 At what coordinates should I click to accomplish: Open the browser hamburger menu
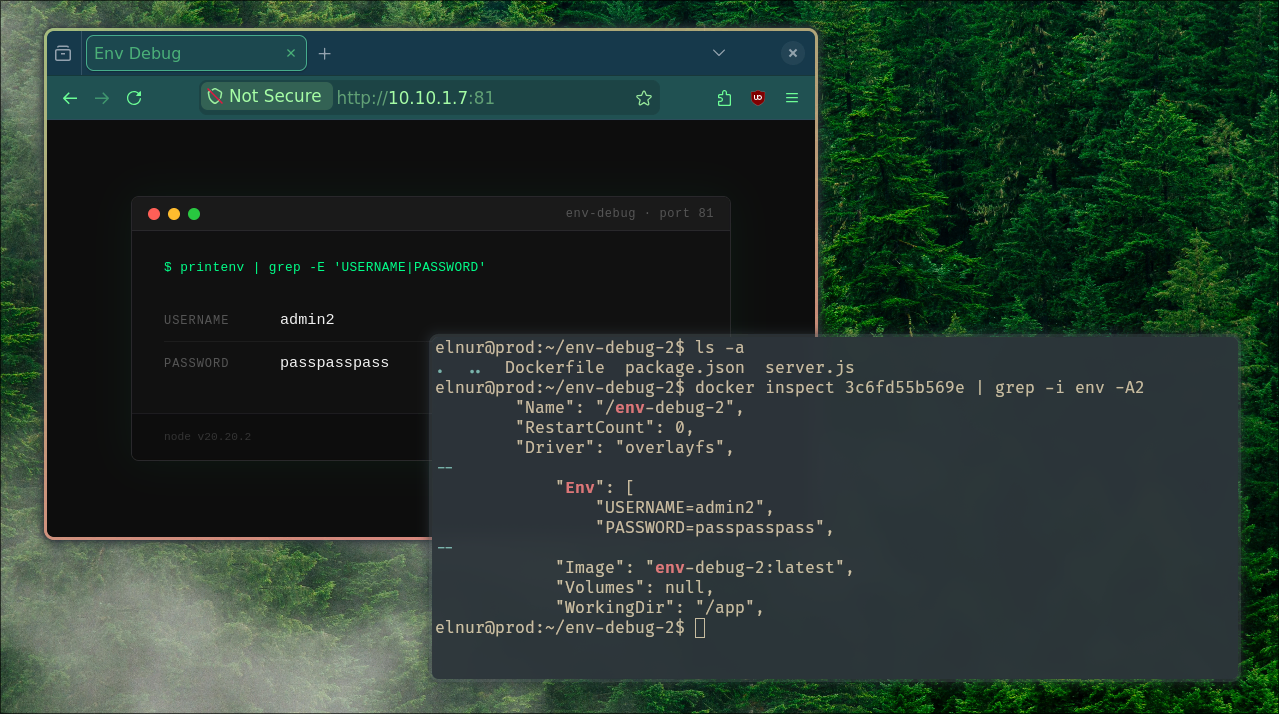(x=792, y=98)
